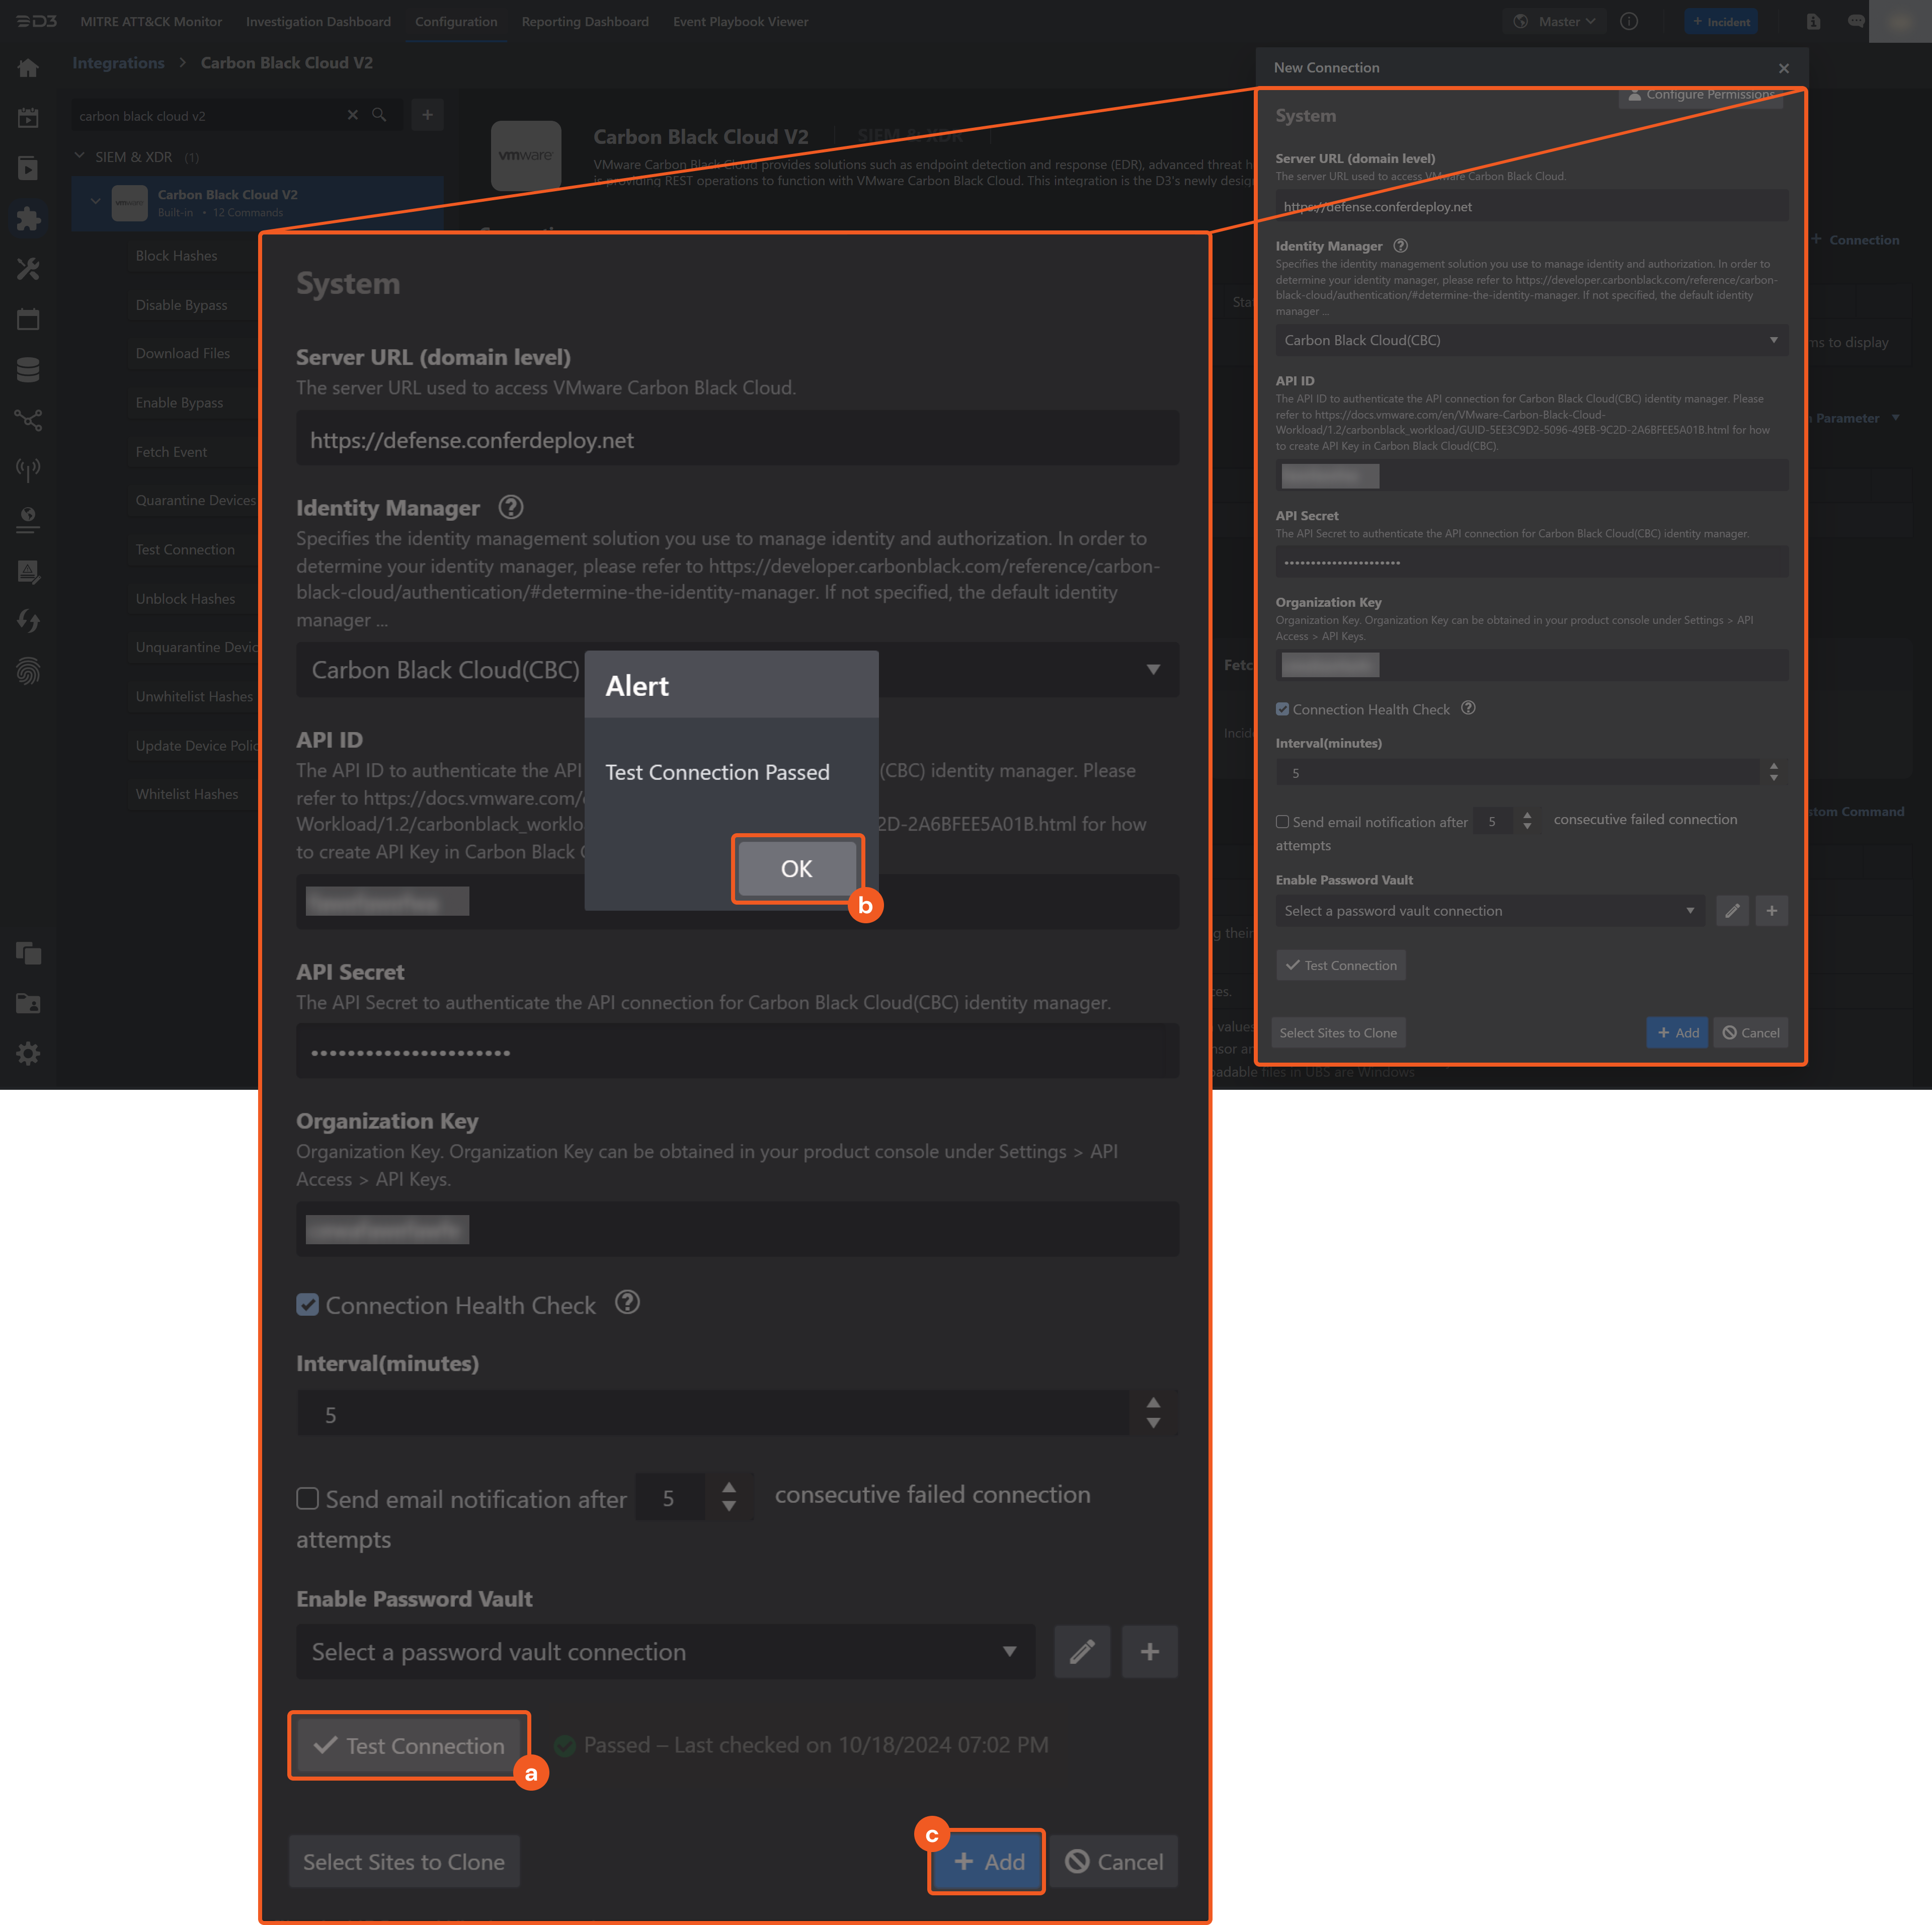Screen dimensions: 1932x1925
Task: Collapse the SIEM & XDR tree group
Action: coord(80,156)
